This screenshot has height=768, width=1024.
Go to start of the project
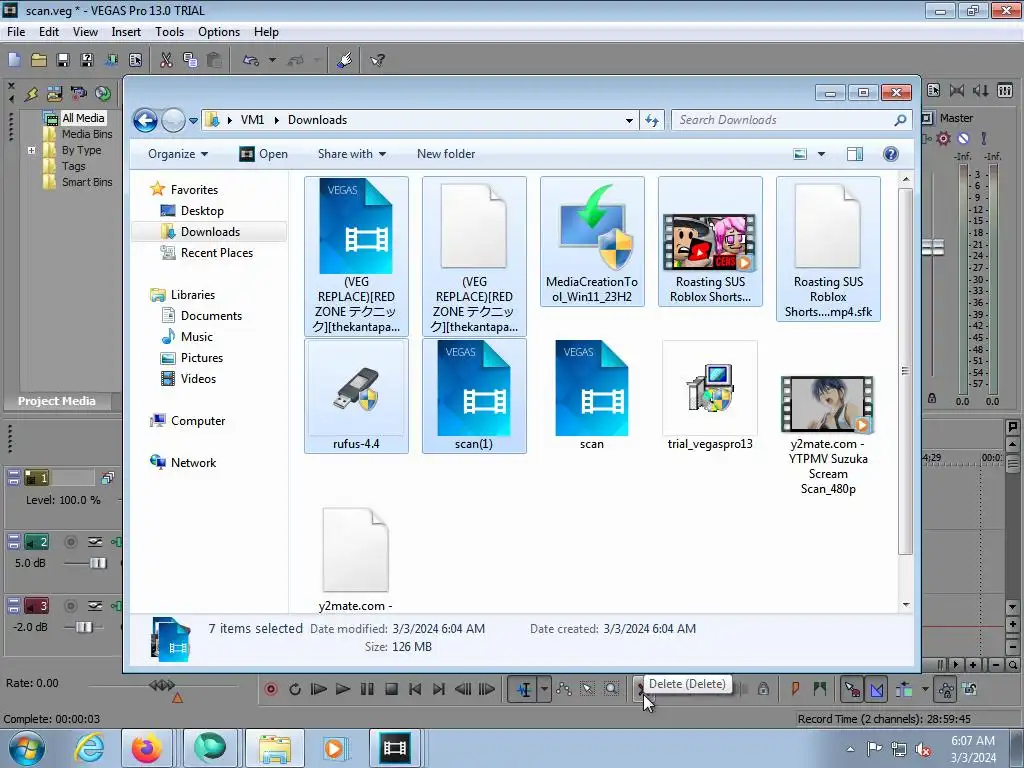[x=415, y=689]
